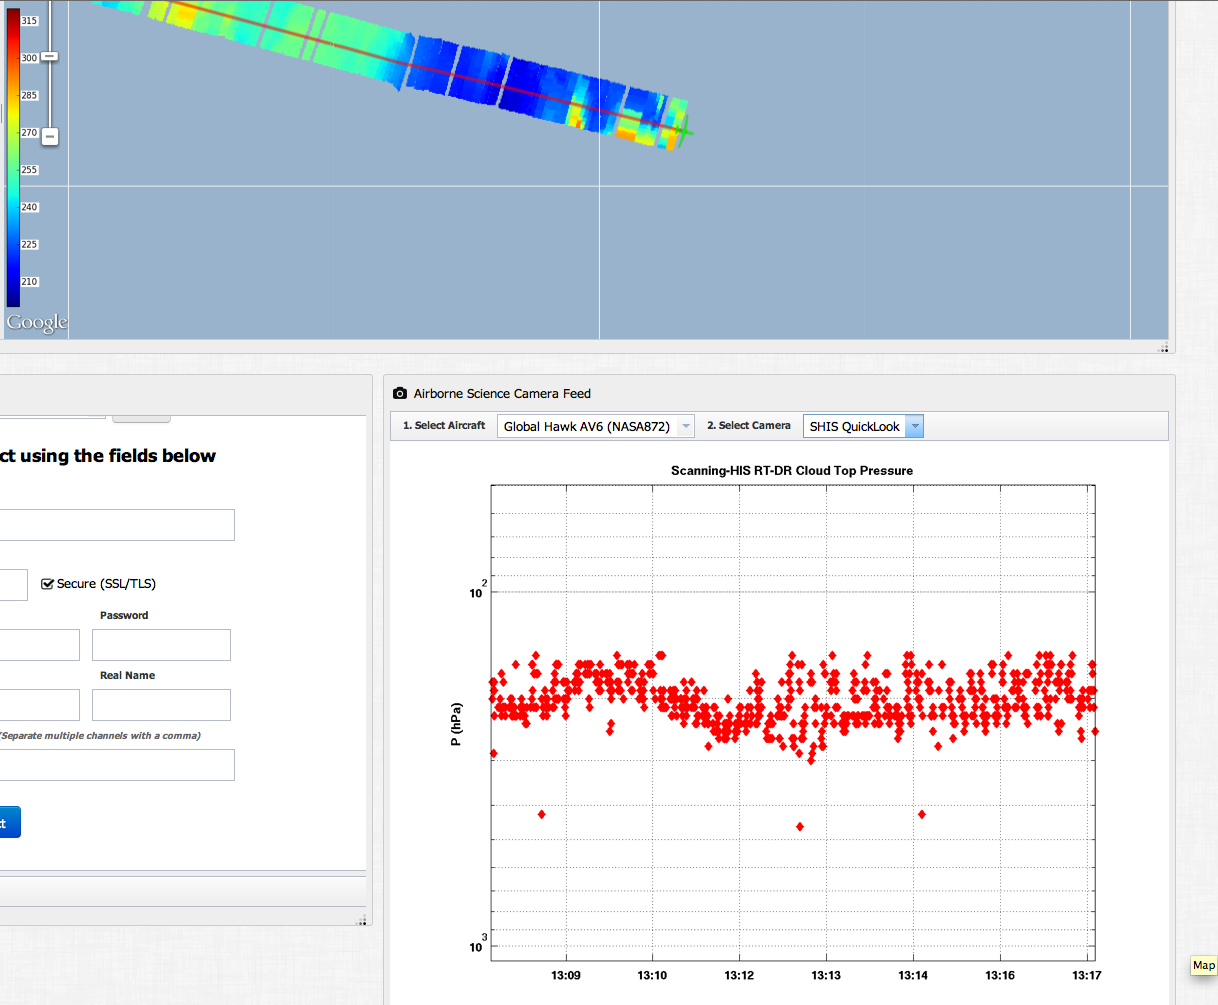The width and height of the screenshot is (1218, 1005).
Task: Click the lower handle of the color scale slider
Action: pyautogui.click(x=49, y=136)
